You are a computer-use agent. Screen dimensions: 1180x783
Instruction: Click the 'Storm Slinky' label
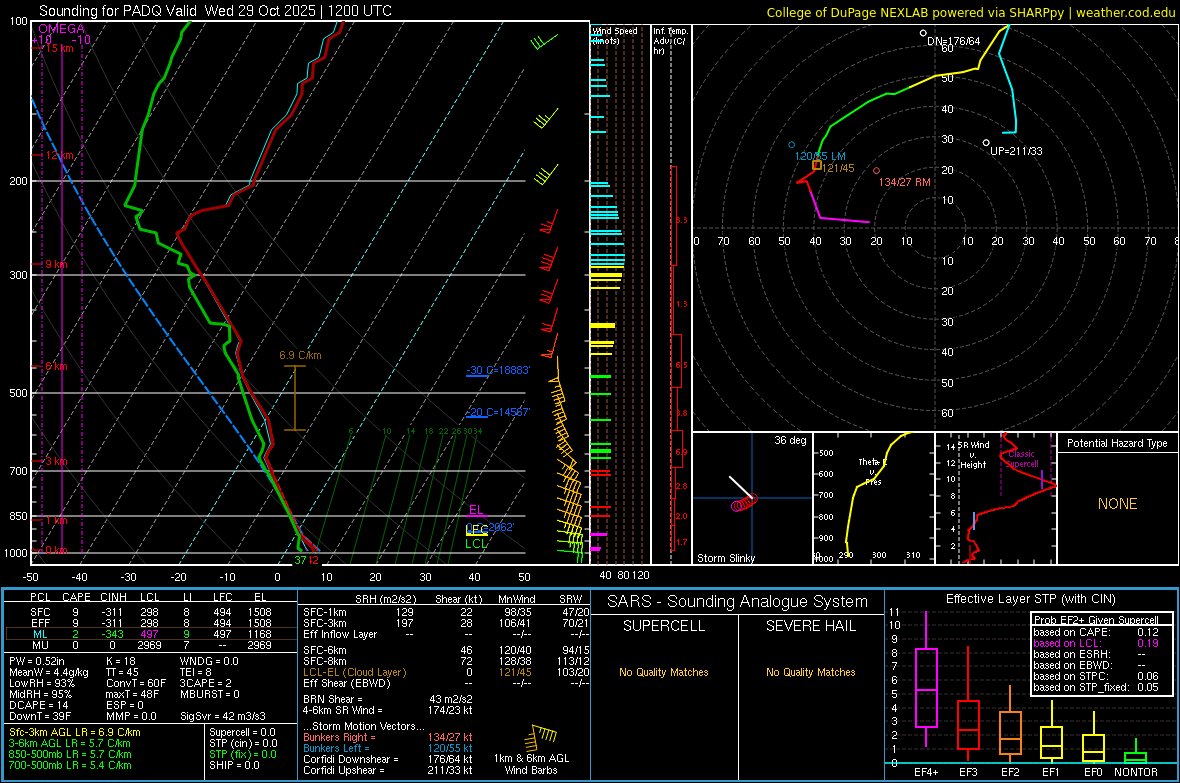point(725,558)
